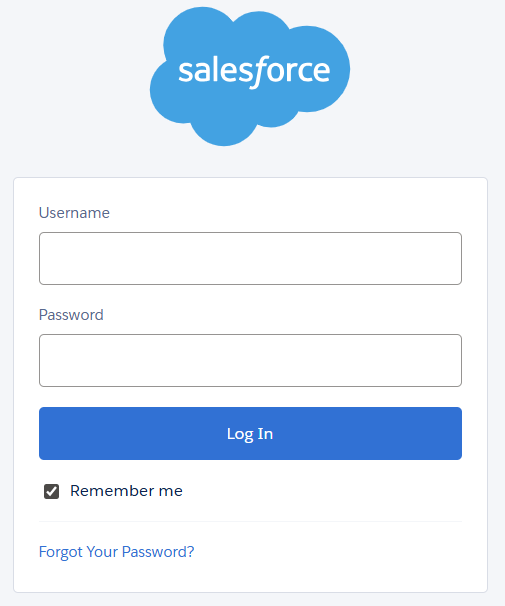Focus the Password input field

[x=250, y=361]
